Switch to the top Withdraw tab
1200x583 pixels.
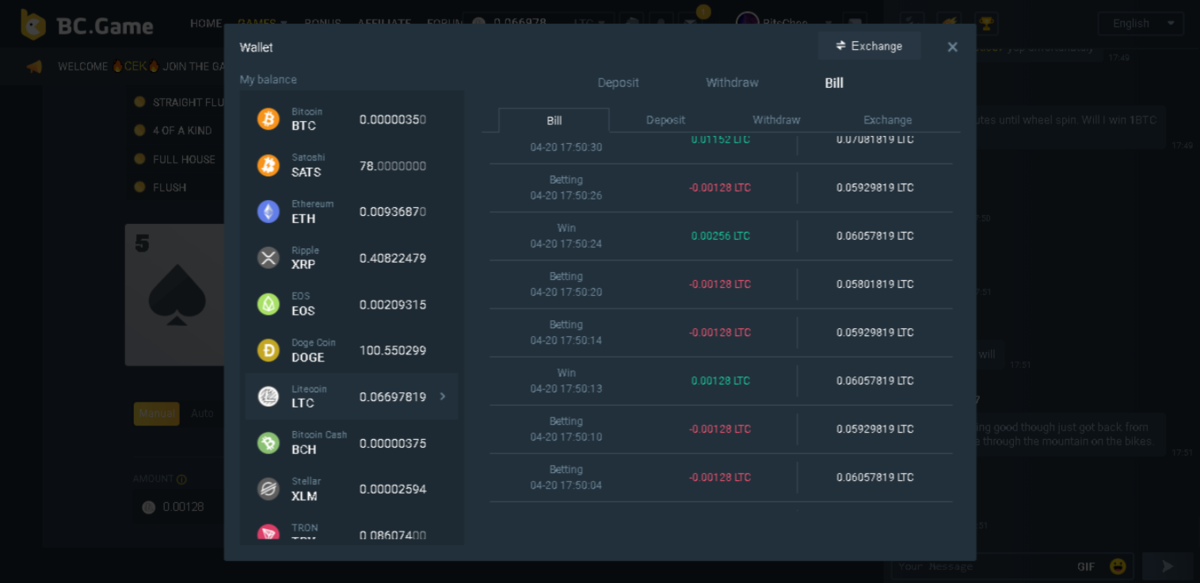pyautogui.click(x=732, y=83)
